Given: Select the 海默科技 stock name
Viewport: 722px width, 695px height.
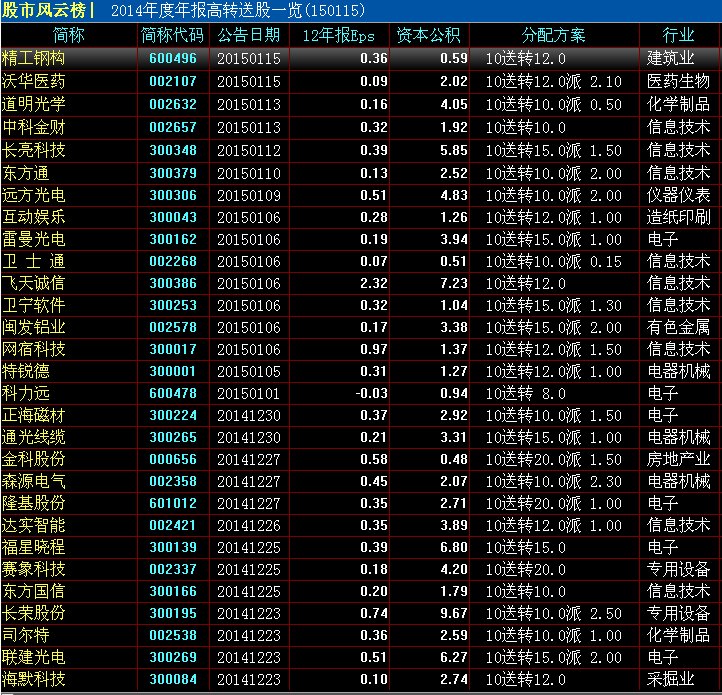Looking at the screenshot, I should [34, 679].
